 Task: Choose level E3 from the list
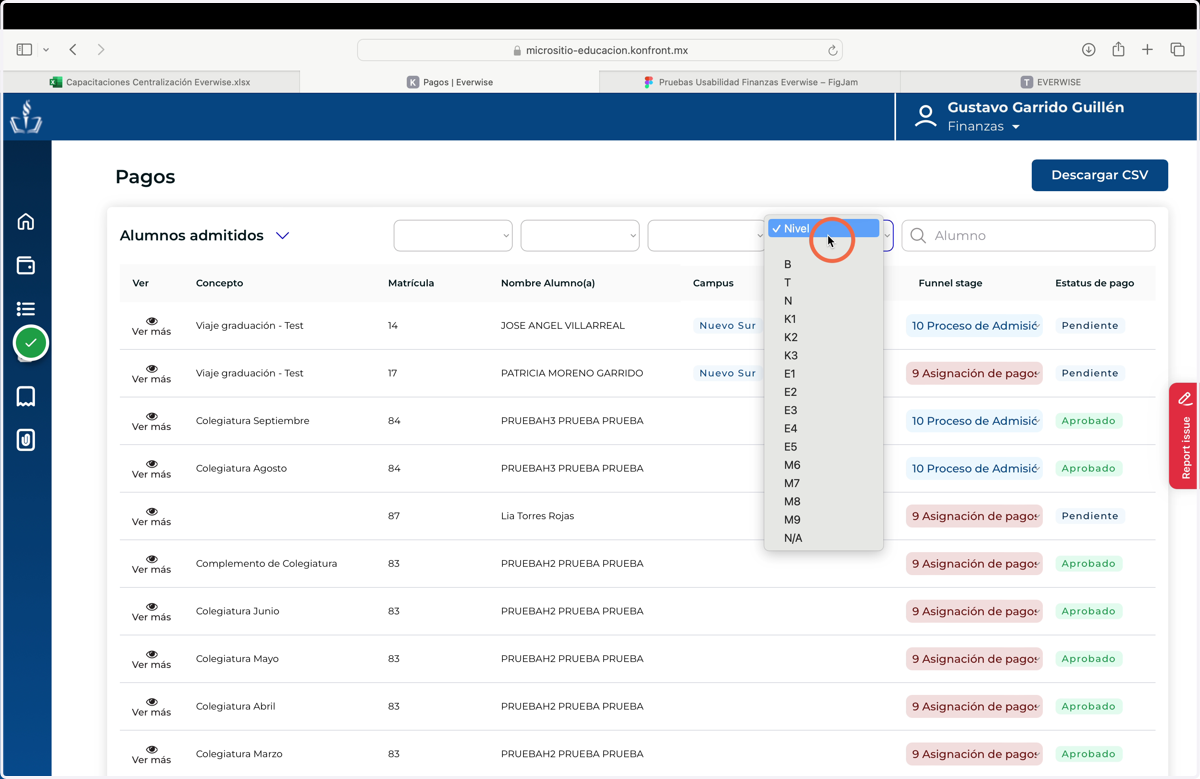[824, 410]
